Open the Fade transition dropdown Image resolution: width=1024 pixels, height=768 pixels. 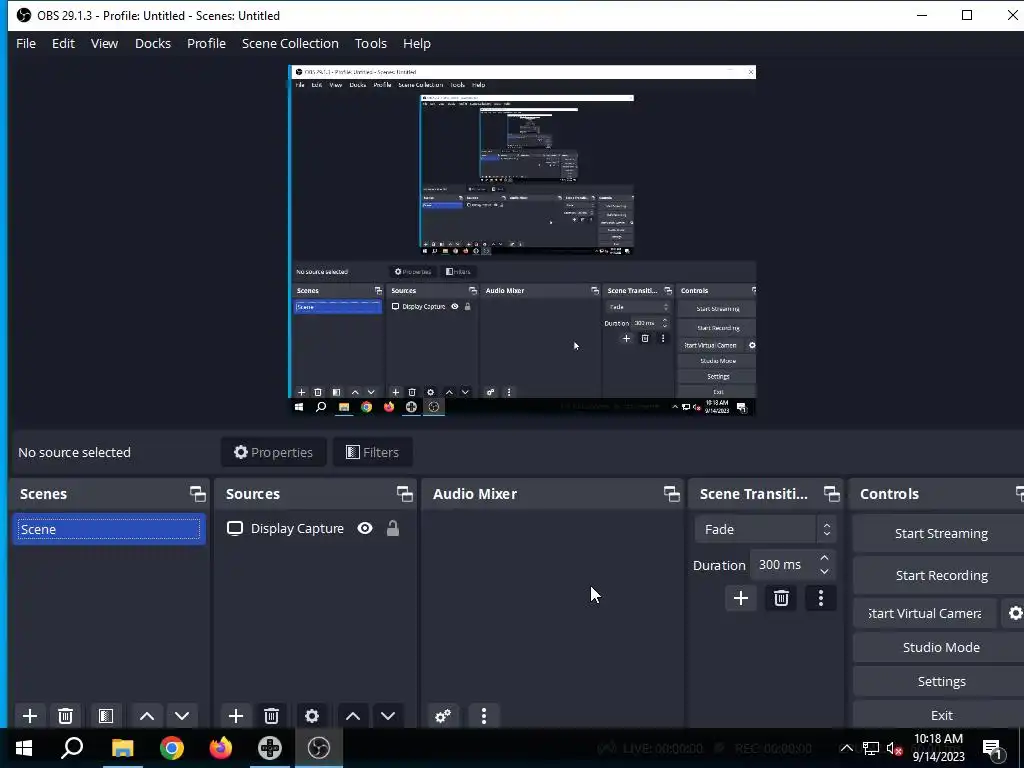765,529
